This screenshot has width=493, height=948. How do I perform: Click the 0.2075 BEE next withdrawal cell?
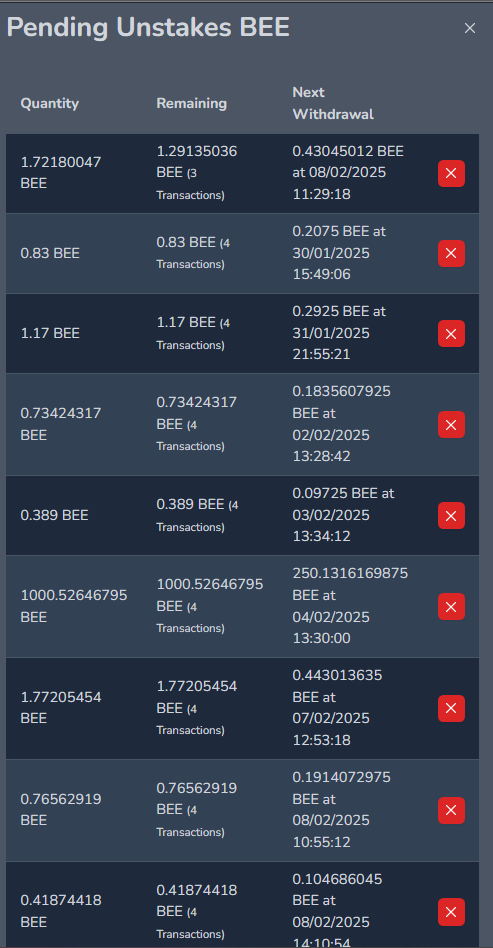coord(339,253)
